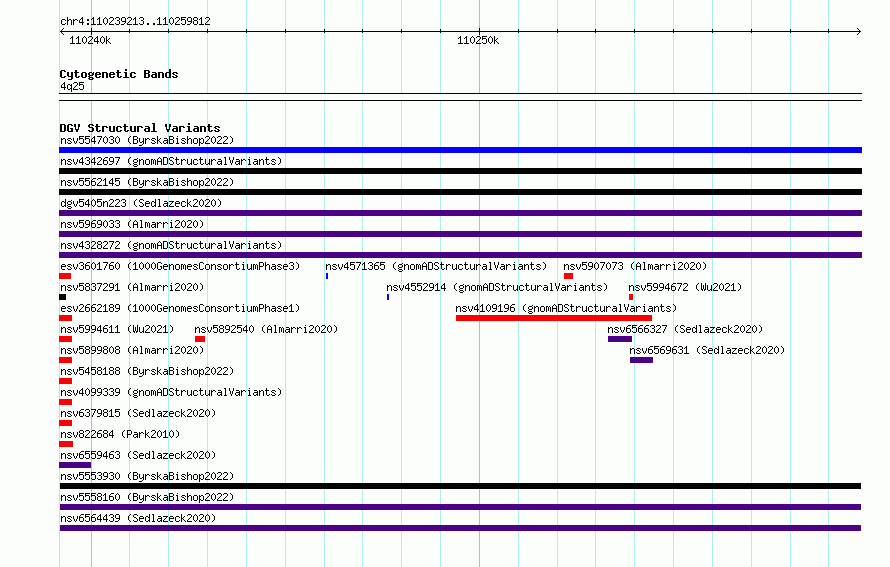Image resolution: width=890 pixels, height=567 pixels.
Task: Click the 110250k ruler tick label
Action: [x=478, y=40]
